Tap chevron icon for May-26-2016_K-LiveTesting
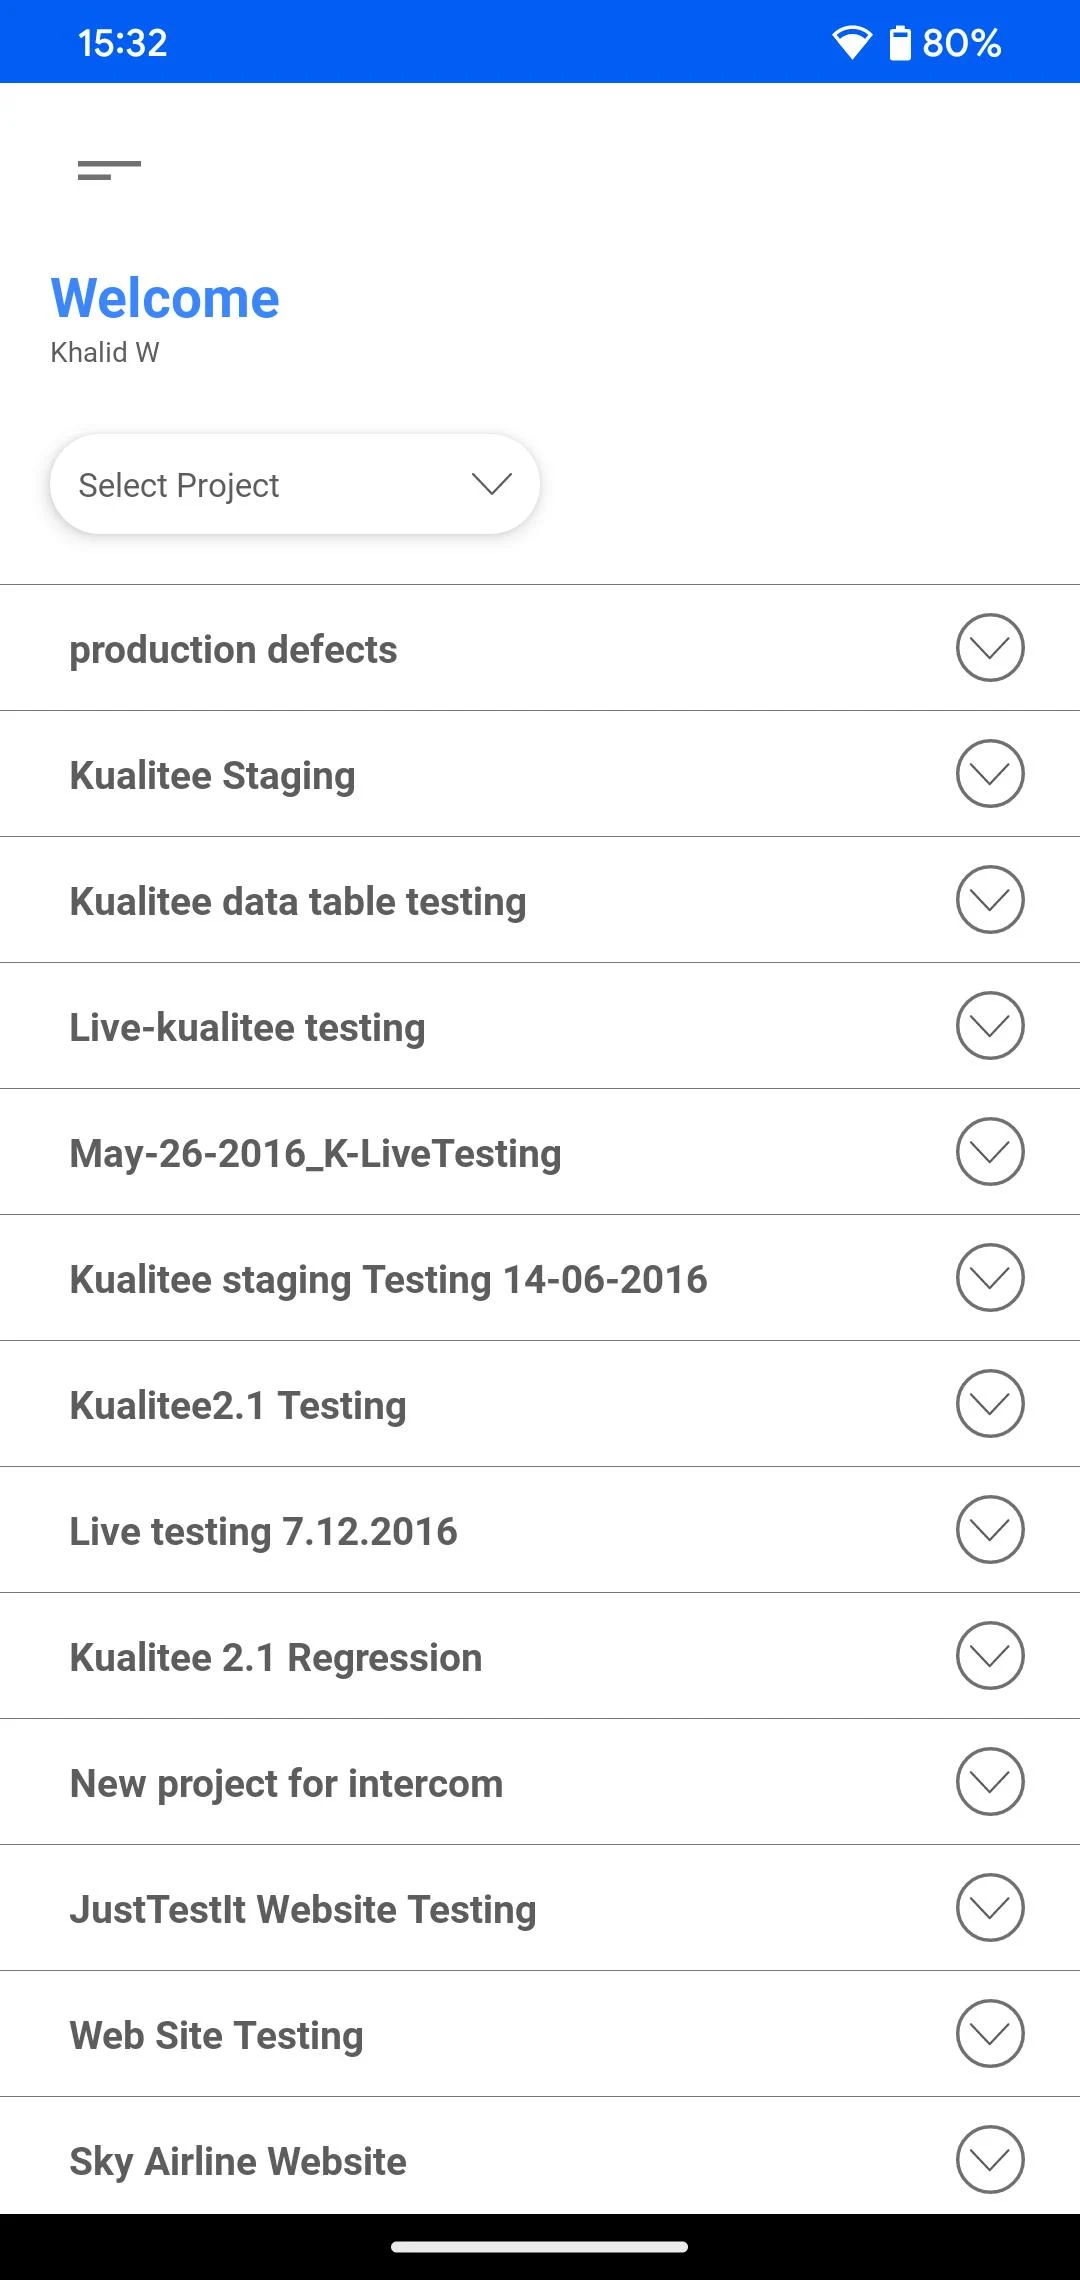This screenshot has height=2280, width=1080. [990, 1152]
